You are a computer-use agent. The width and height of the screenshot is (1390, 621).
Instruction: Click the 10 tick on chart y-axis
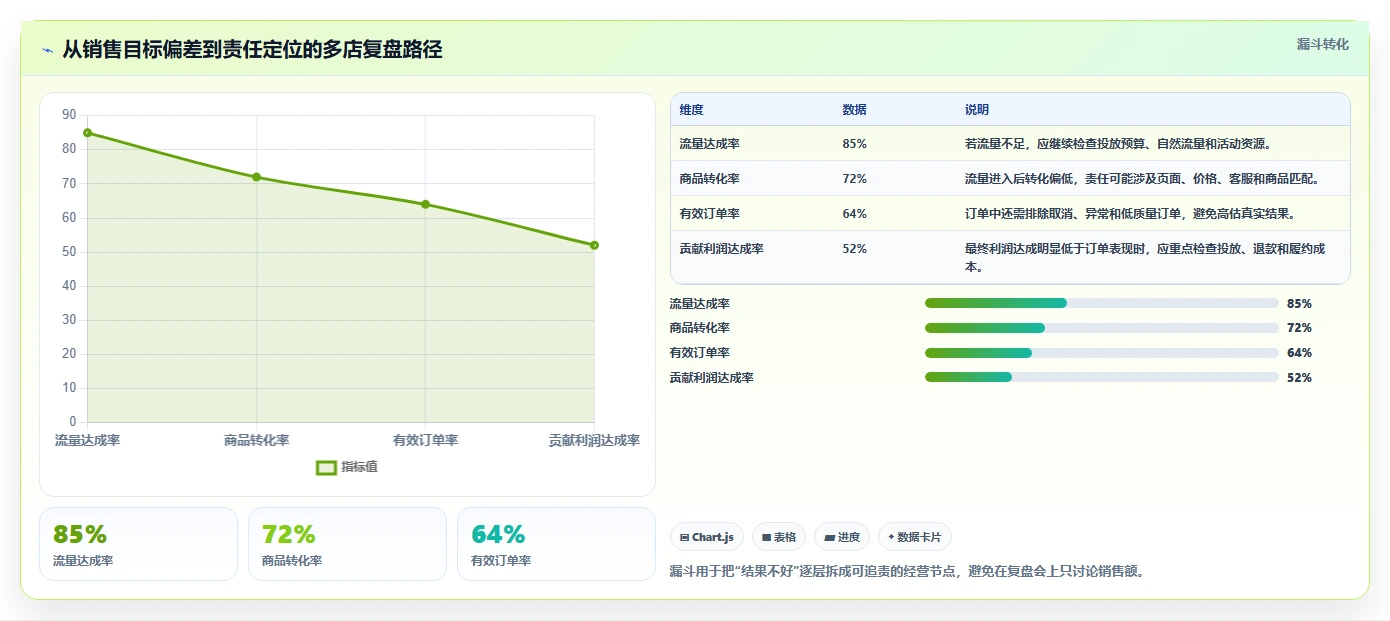69,388
